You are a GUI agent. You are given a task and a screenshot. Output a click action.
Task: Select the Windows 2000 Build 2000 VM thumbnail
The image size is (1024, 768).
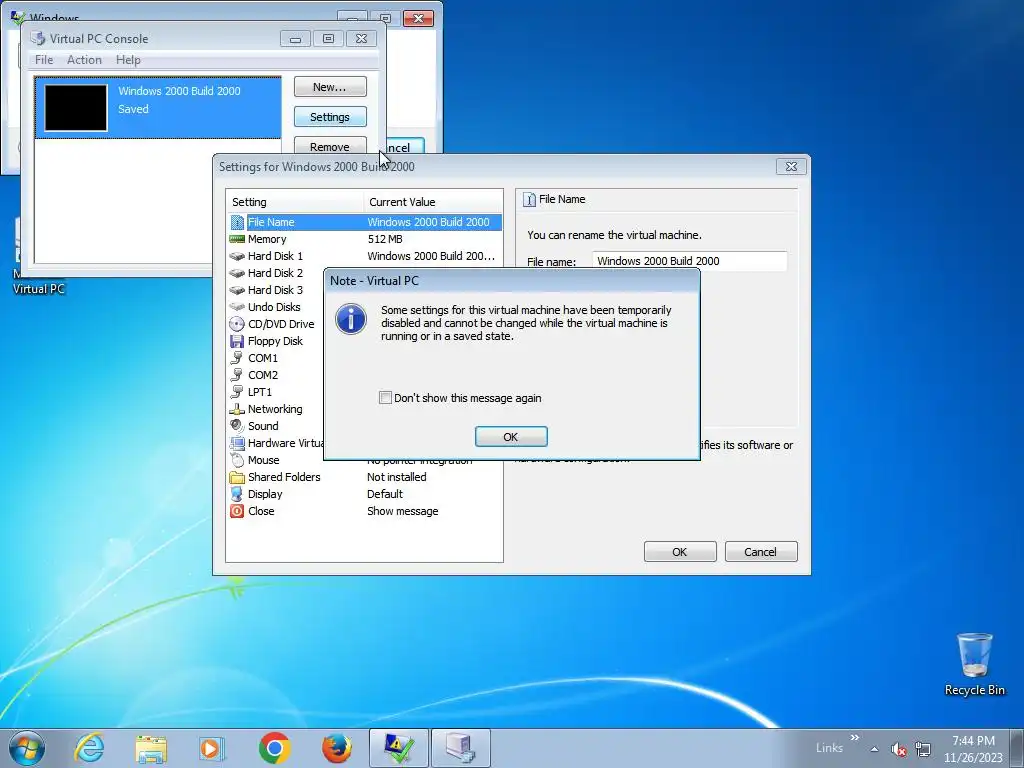point(76,108)
